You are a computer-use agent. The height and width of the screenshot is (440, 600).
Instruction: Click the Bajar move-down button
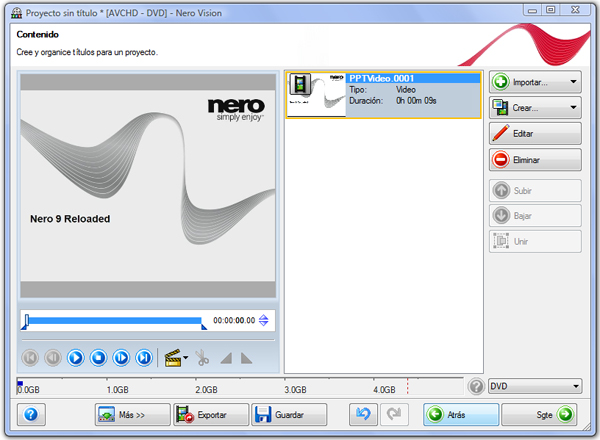[x=535, y=215]
